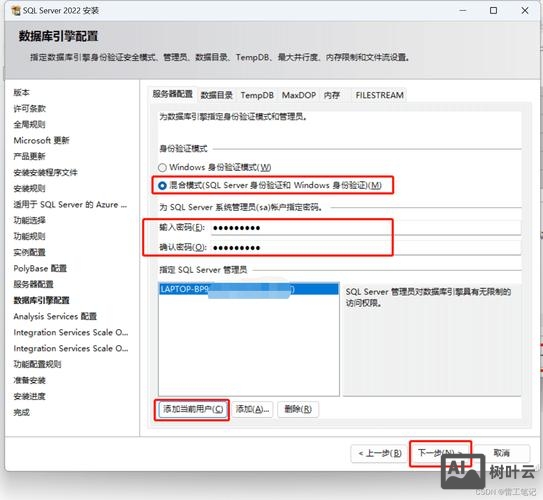Click Analysis Services 配置 step
This screenshot has width=543, height=500.
pos(55,316)
